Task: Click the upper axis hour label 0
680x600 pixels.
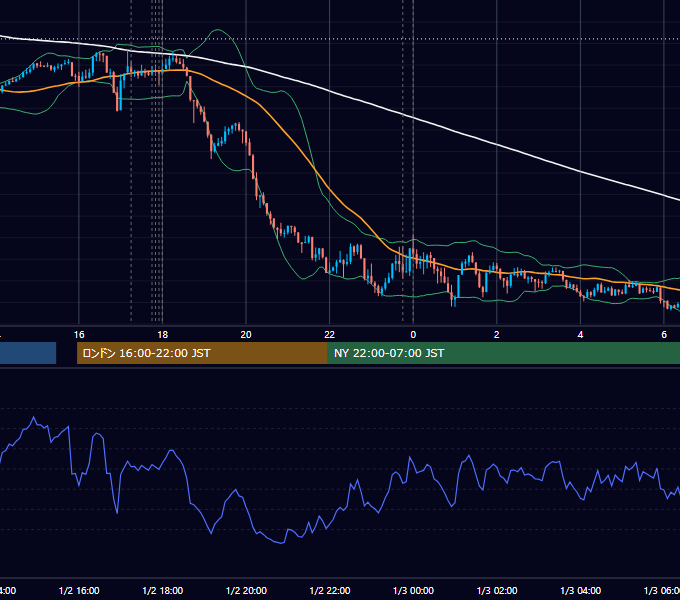Action: [x=413, y=335]
